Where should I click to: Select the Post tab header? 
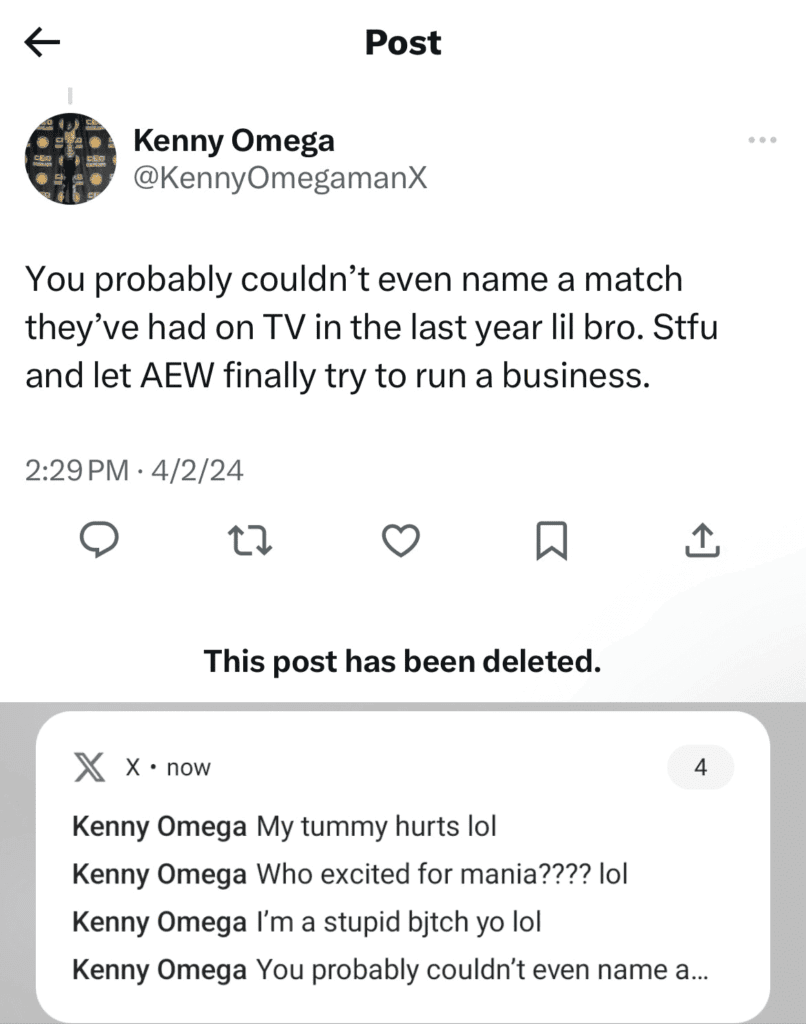point(402,42)
